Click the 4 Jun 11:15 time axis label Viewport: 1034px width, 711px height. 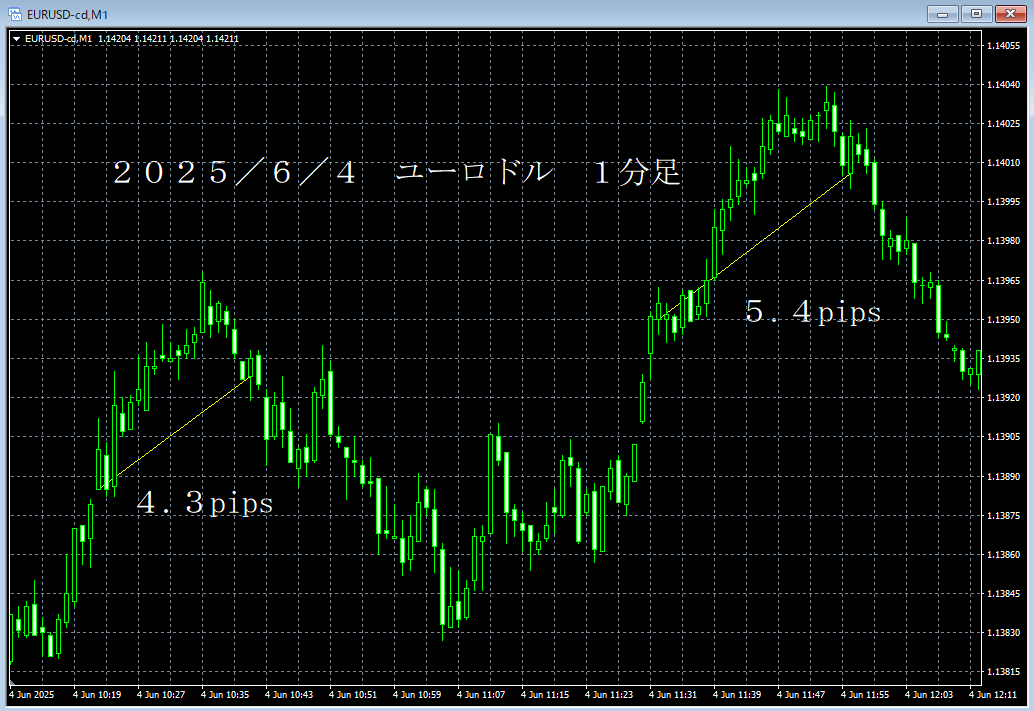pos(545,695)
